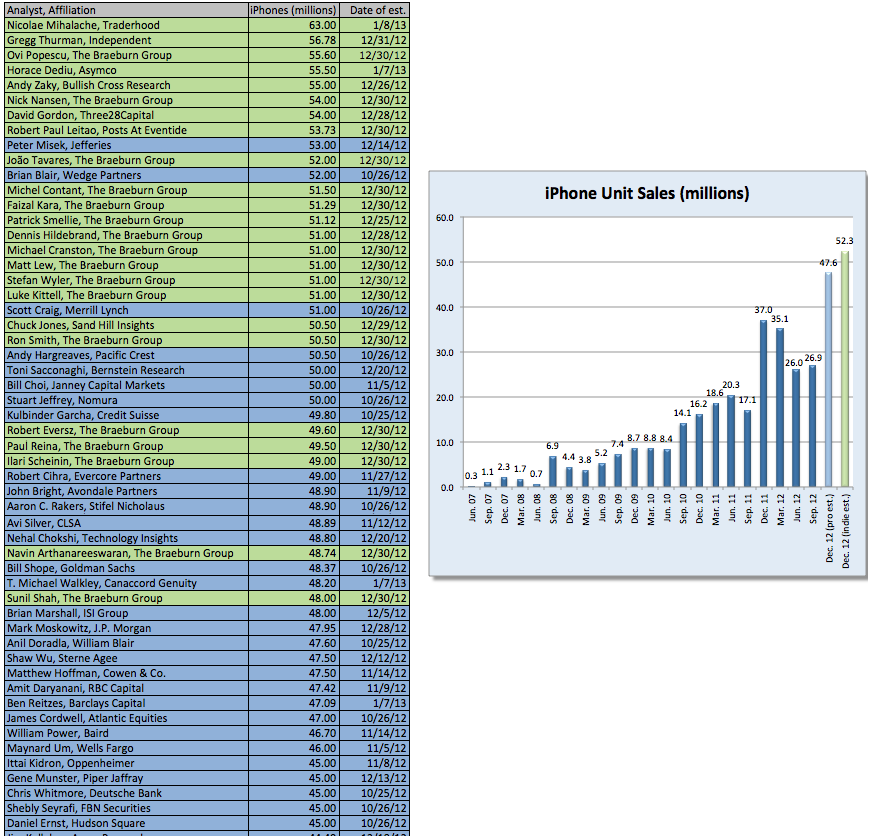Select the 'Date of est.' header cell

coord(374,10)
